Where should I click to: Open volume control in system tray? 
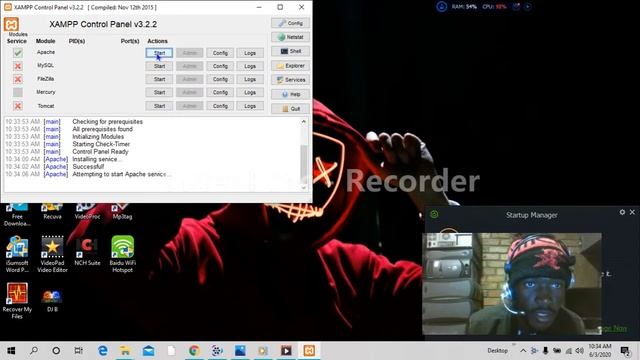(x=580, y=351)
